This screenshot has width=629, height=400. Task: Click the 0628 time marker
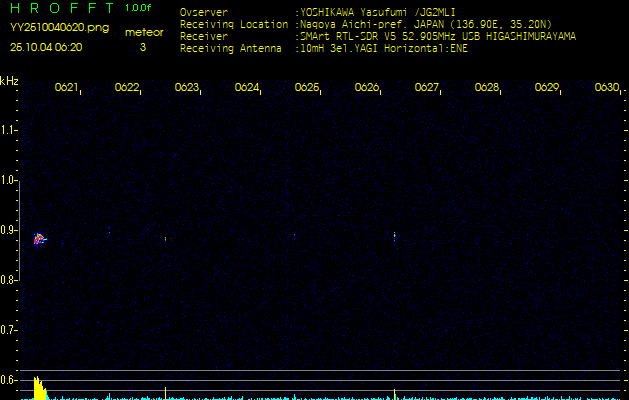coord(487,87)
